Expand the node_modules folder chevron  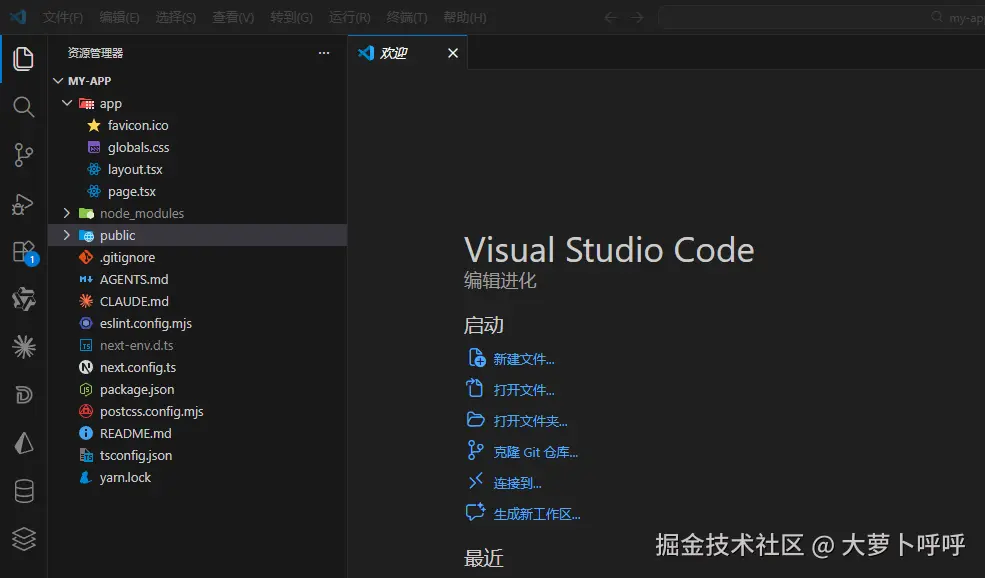coord(67,213)
